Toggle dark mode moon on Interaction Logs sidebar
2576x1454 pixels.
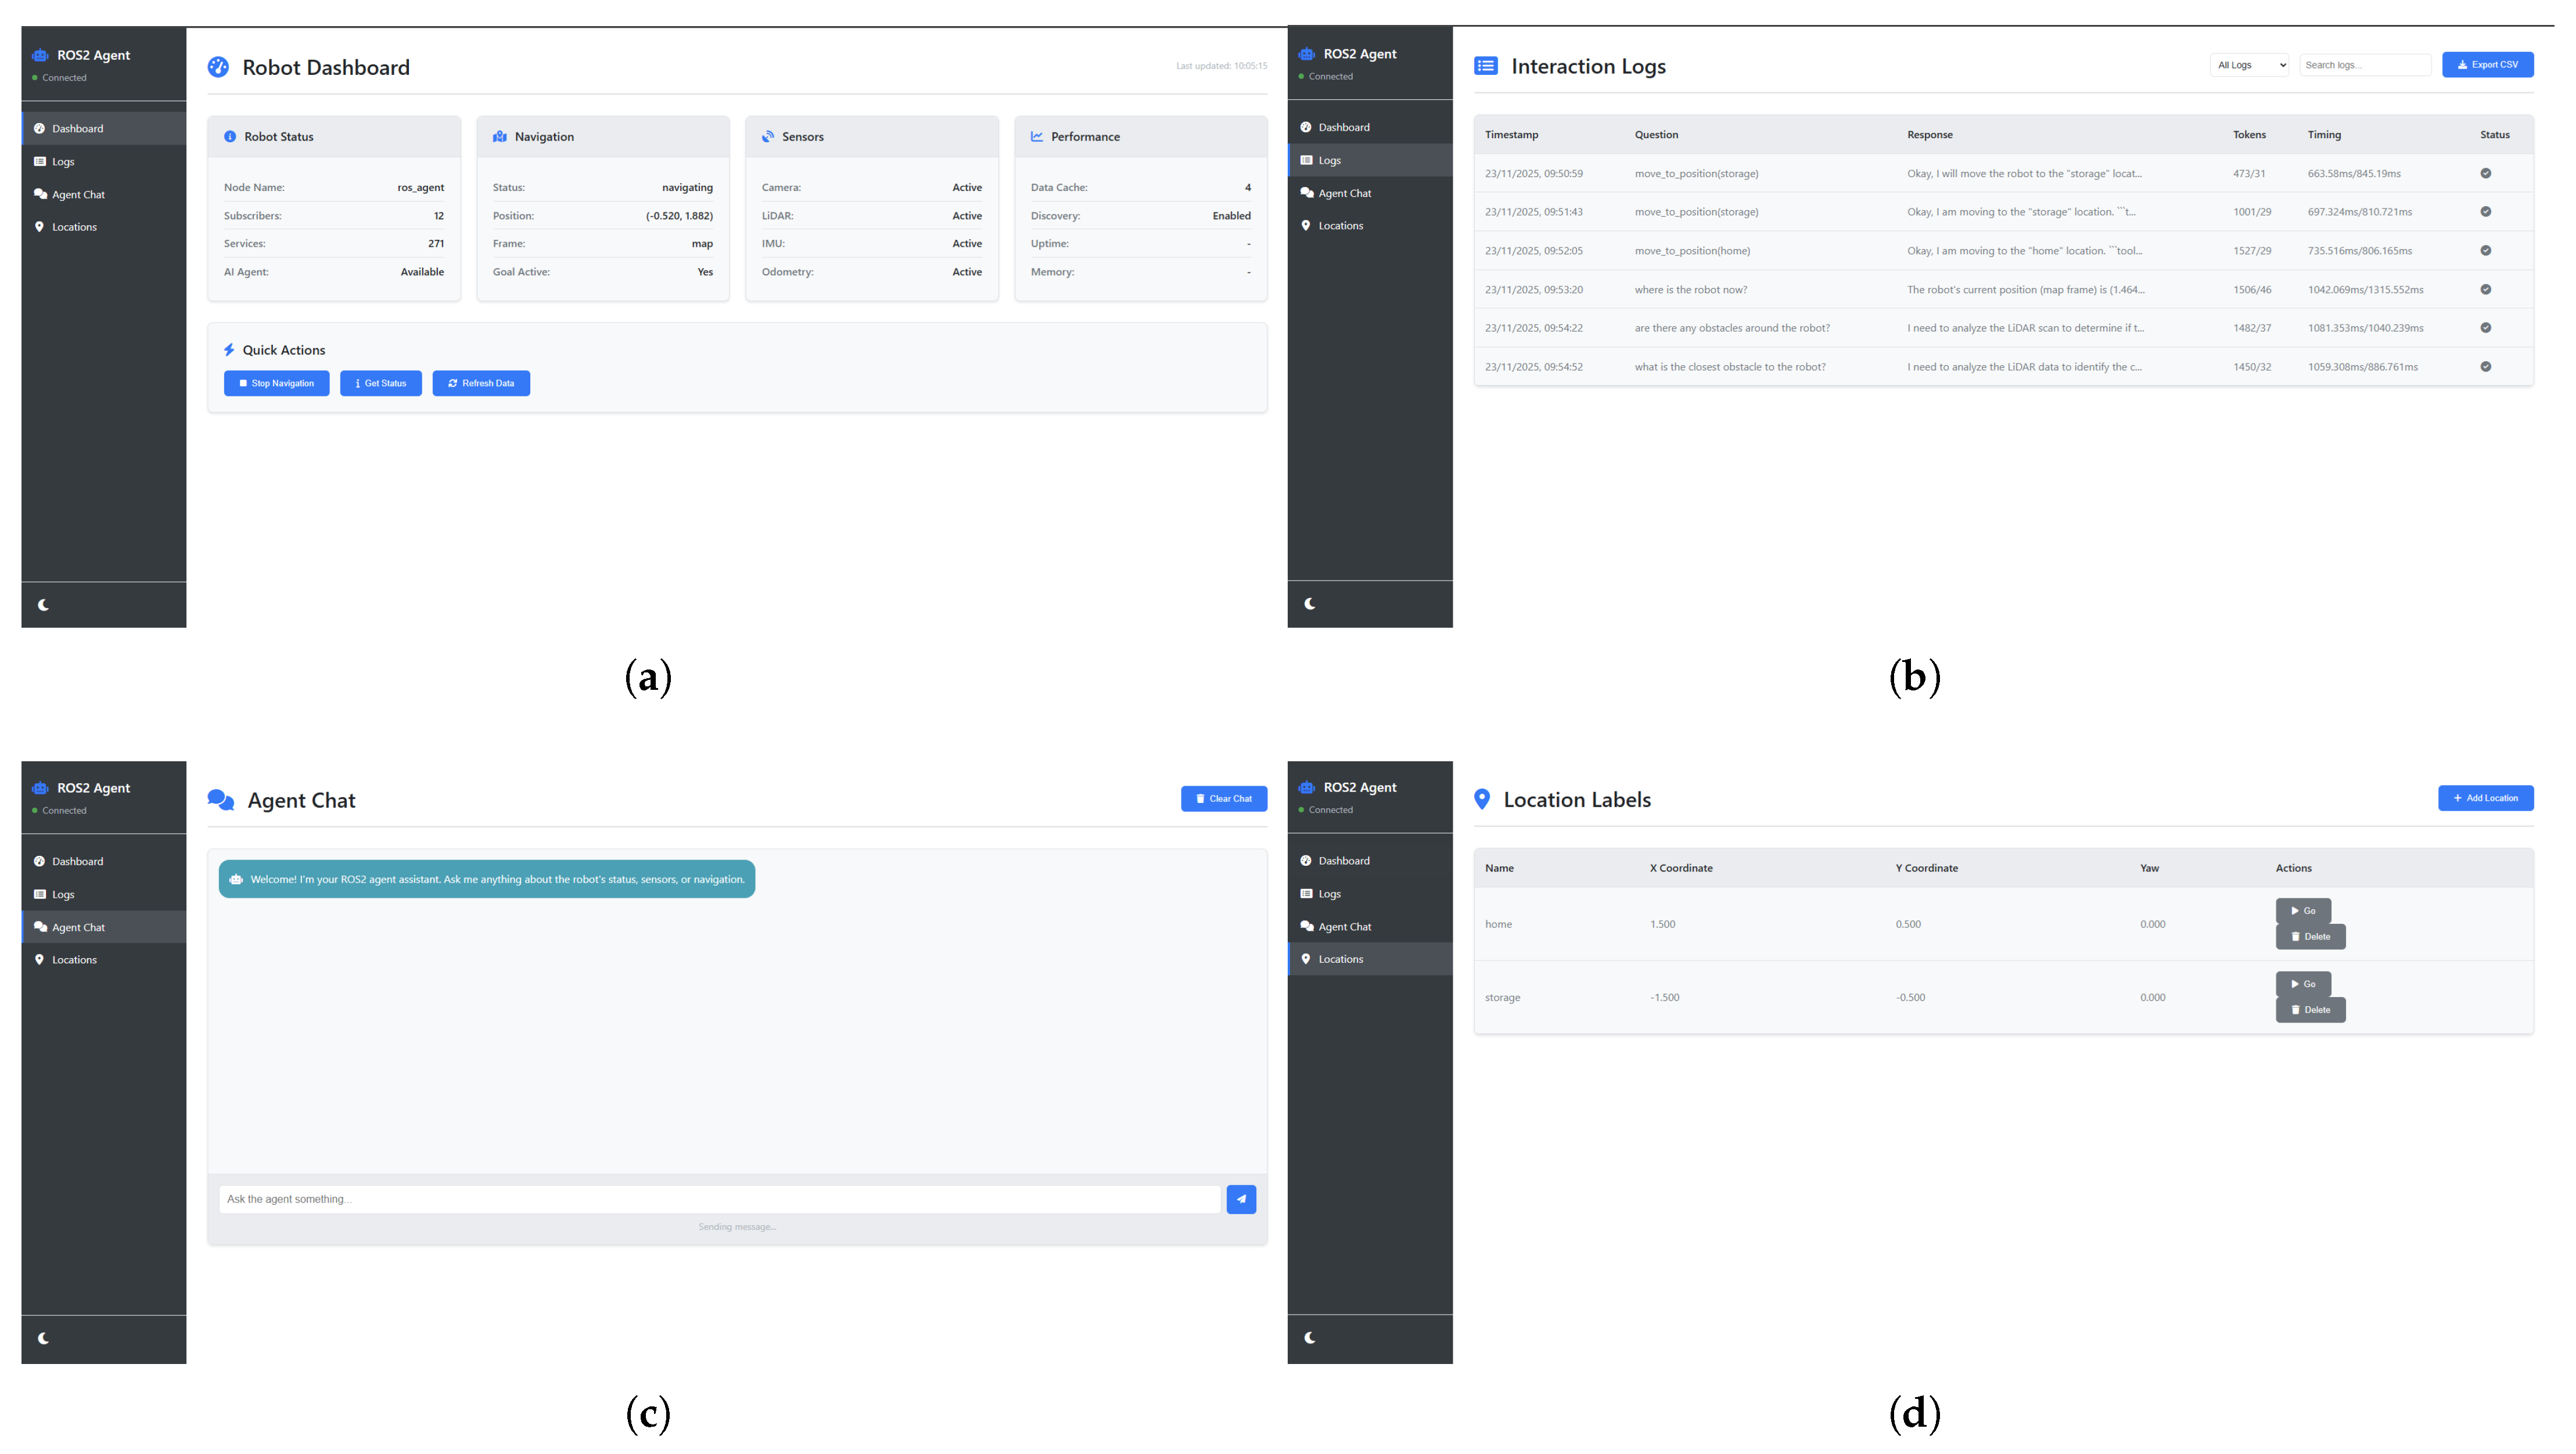point(1310,604)
